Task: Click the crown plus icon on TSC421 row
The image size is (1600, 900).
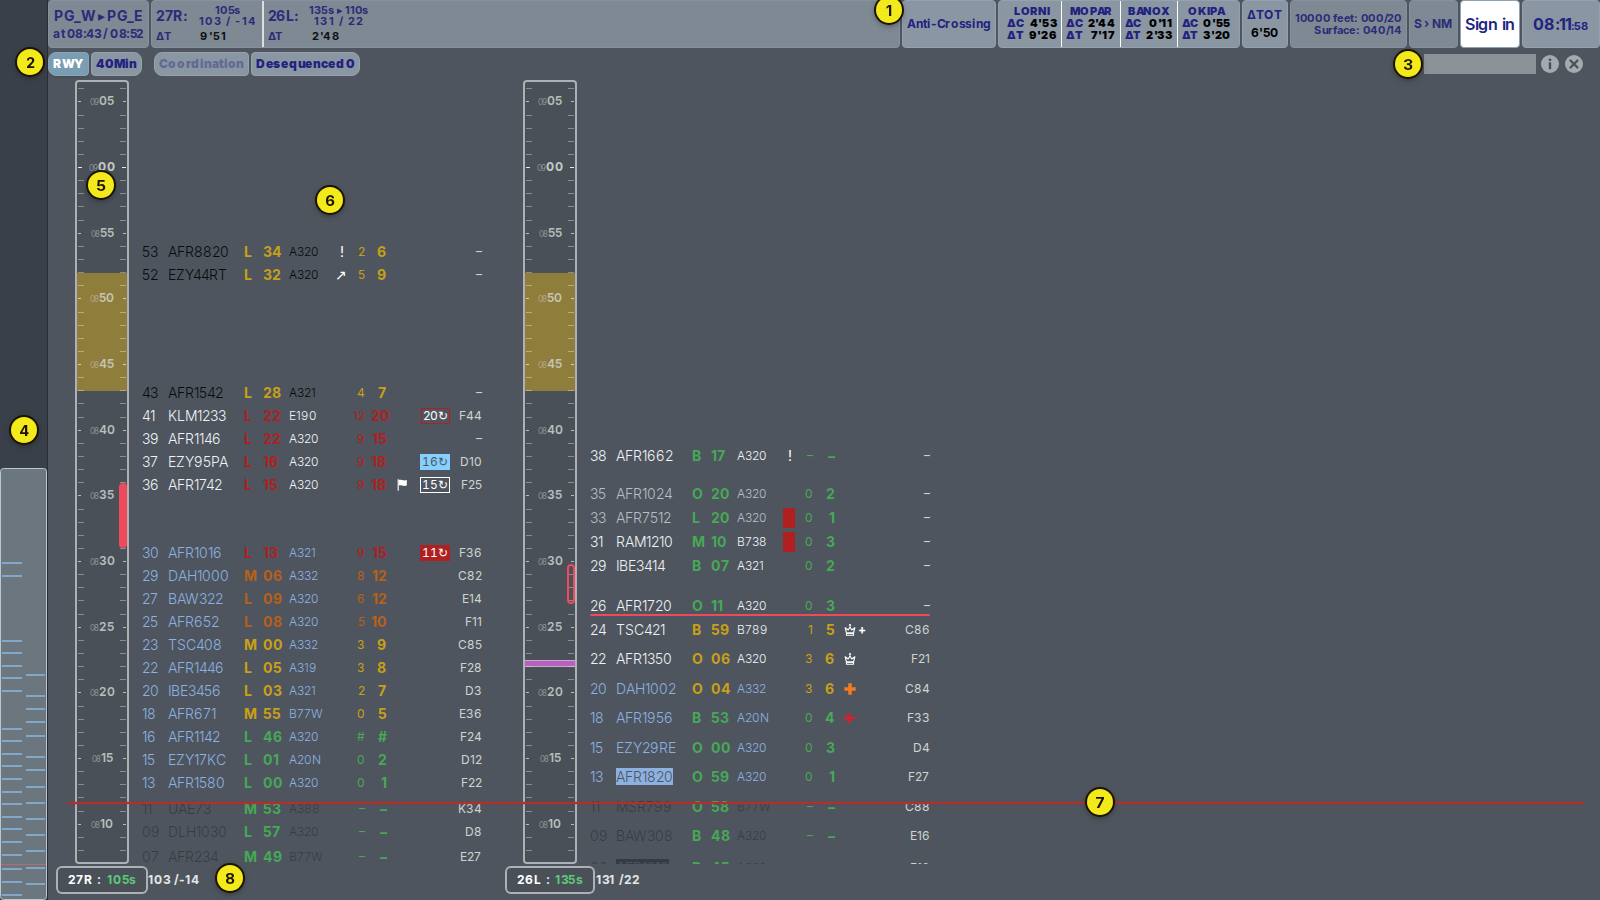Action: [x=855, y=630]
